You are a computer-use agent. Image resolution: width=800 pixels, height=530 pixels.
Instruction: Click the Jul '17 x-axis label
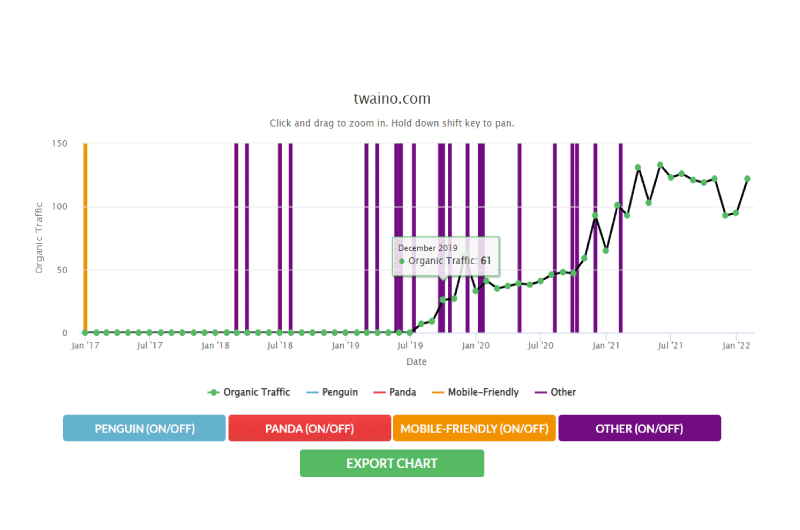[149, 346]
